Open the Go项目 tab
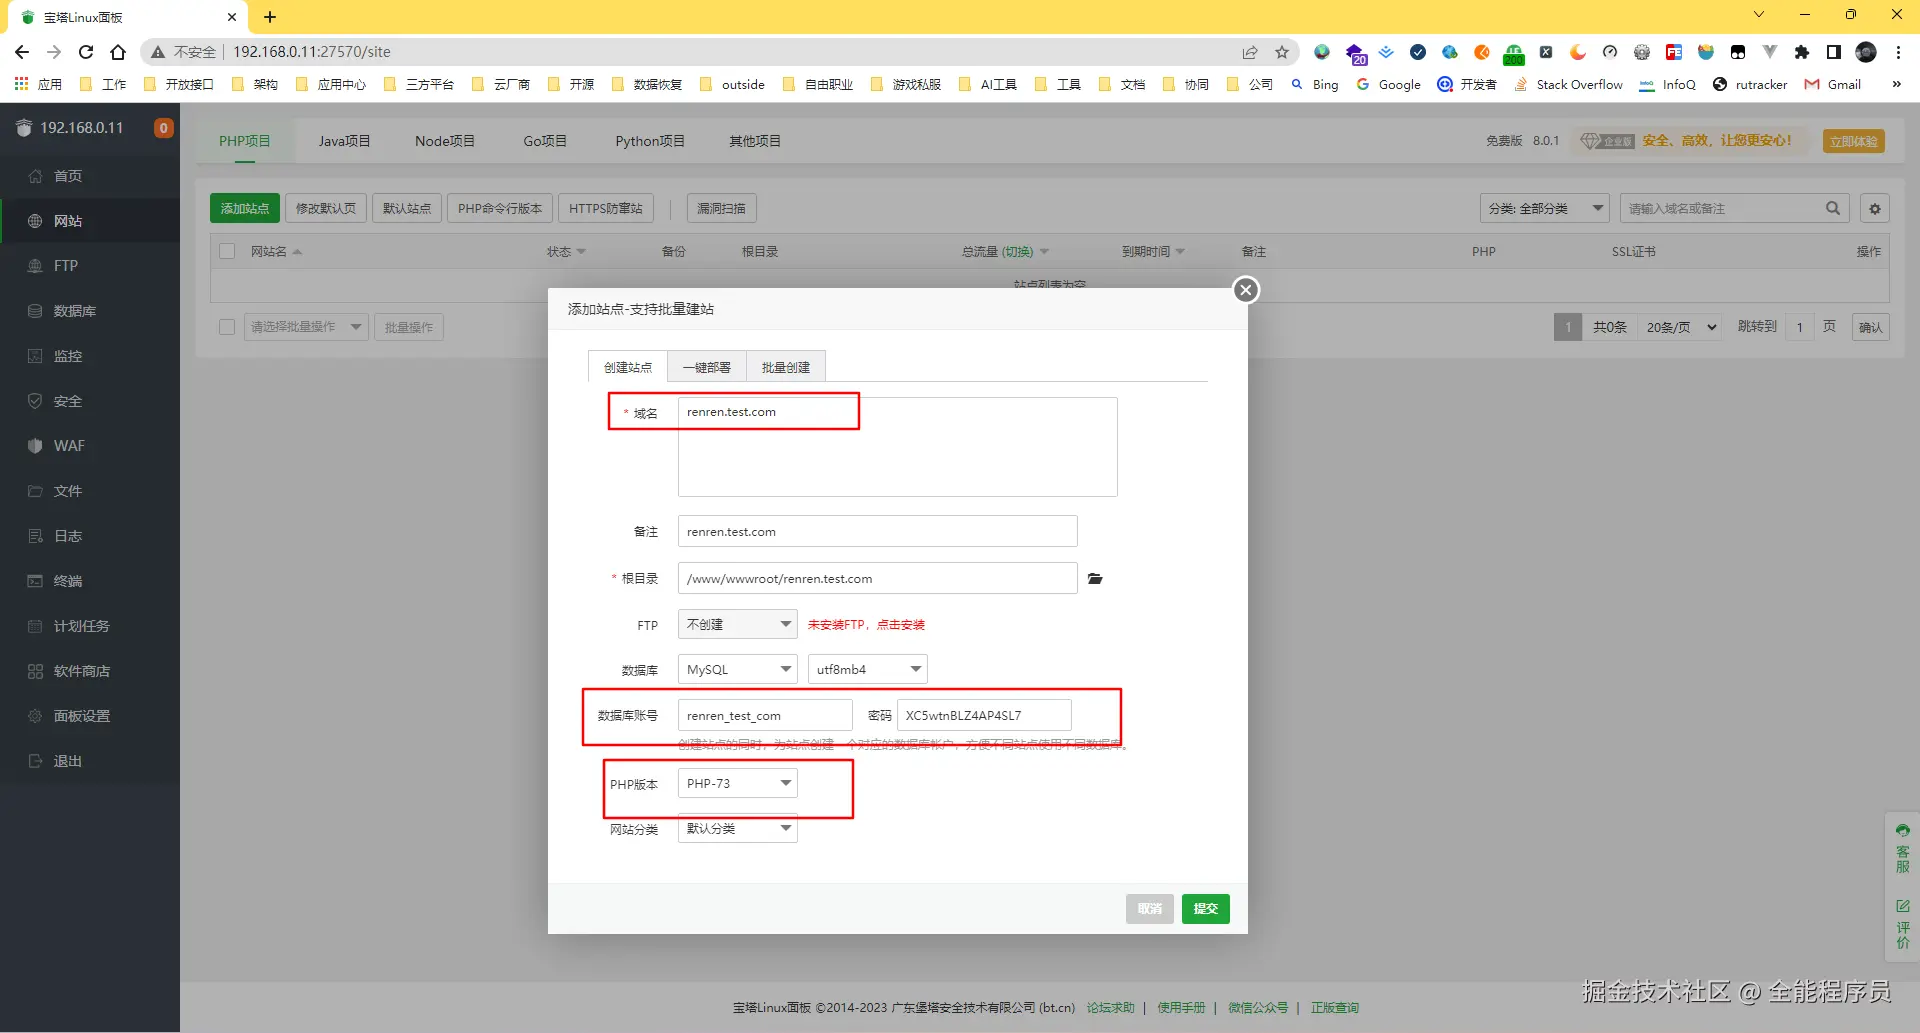1920x1033 pixels. [x=545, y=141]
